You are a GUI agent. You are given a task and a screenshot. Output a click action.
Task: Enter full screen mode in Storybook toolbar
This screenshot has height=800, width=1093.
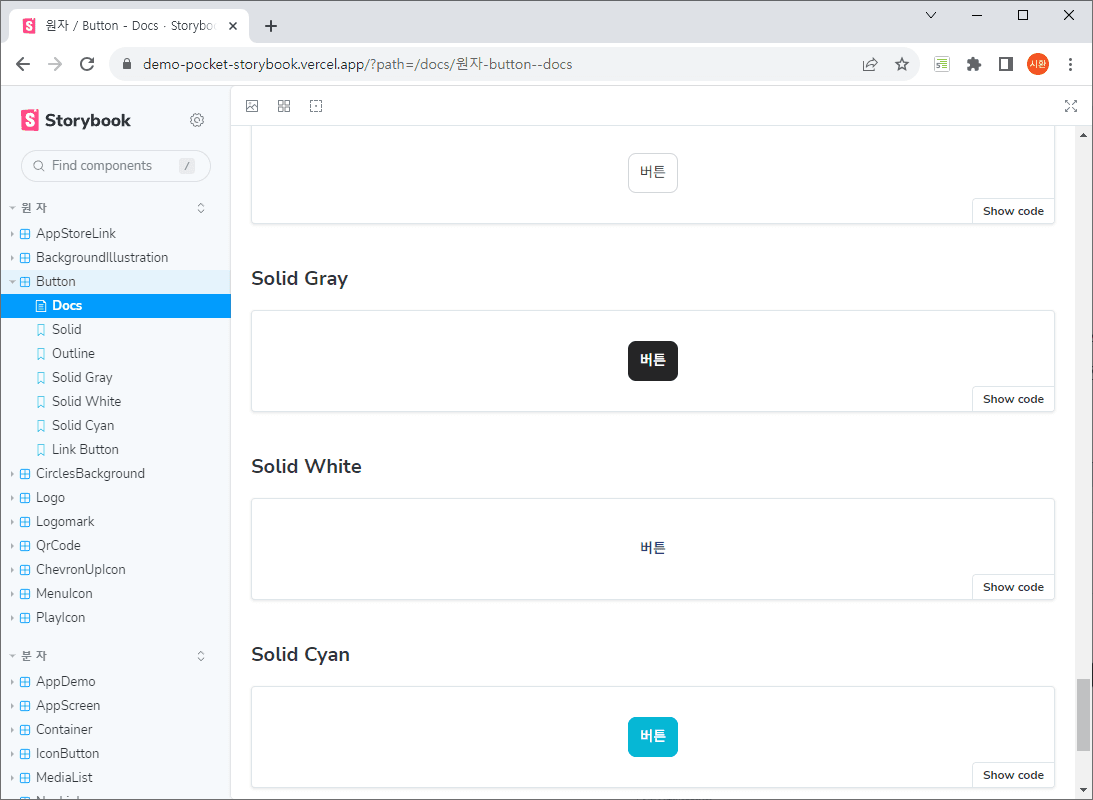point(1071,106)
